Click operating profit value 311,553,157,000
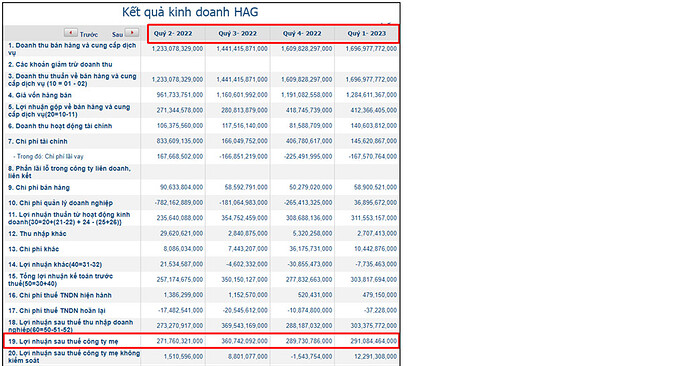Image resolution: width=690 pixels, height=366 pixels. (374, 218)
